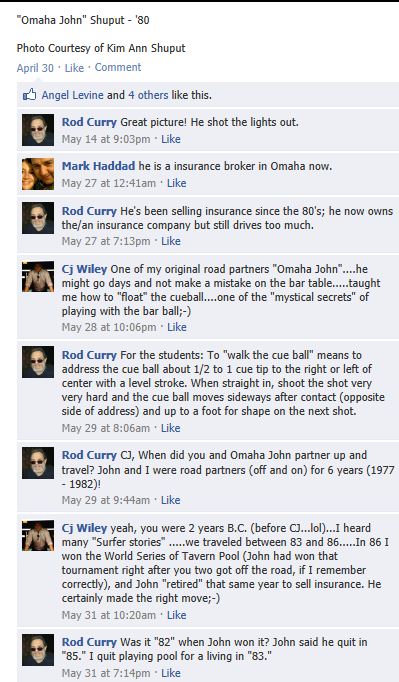399x682 pixels.
Task: Like Cj Wiley's May 28 comment
Action: [177, 327]
